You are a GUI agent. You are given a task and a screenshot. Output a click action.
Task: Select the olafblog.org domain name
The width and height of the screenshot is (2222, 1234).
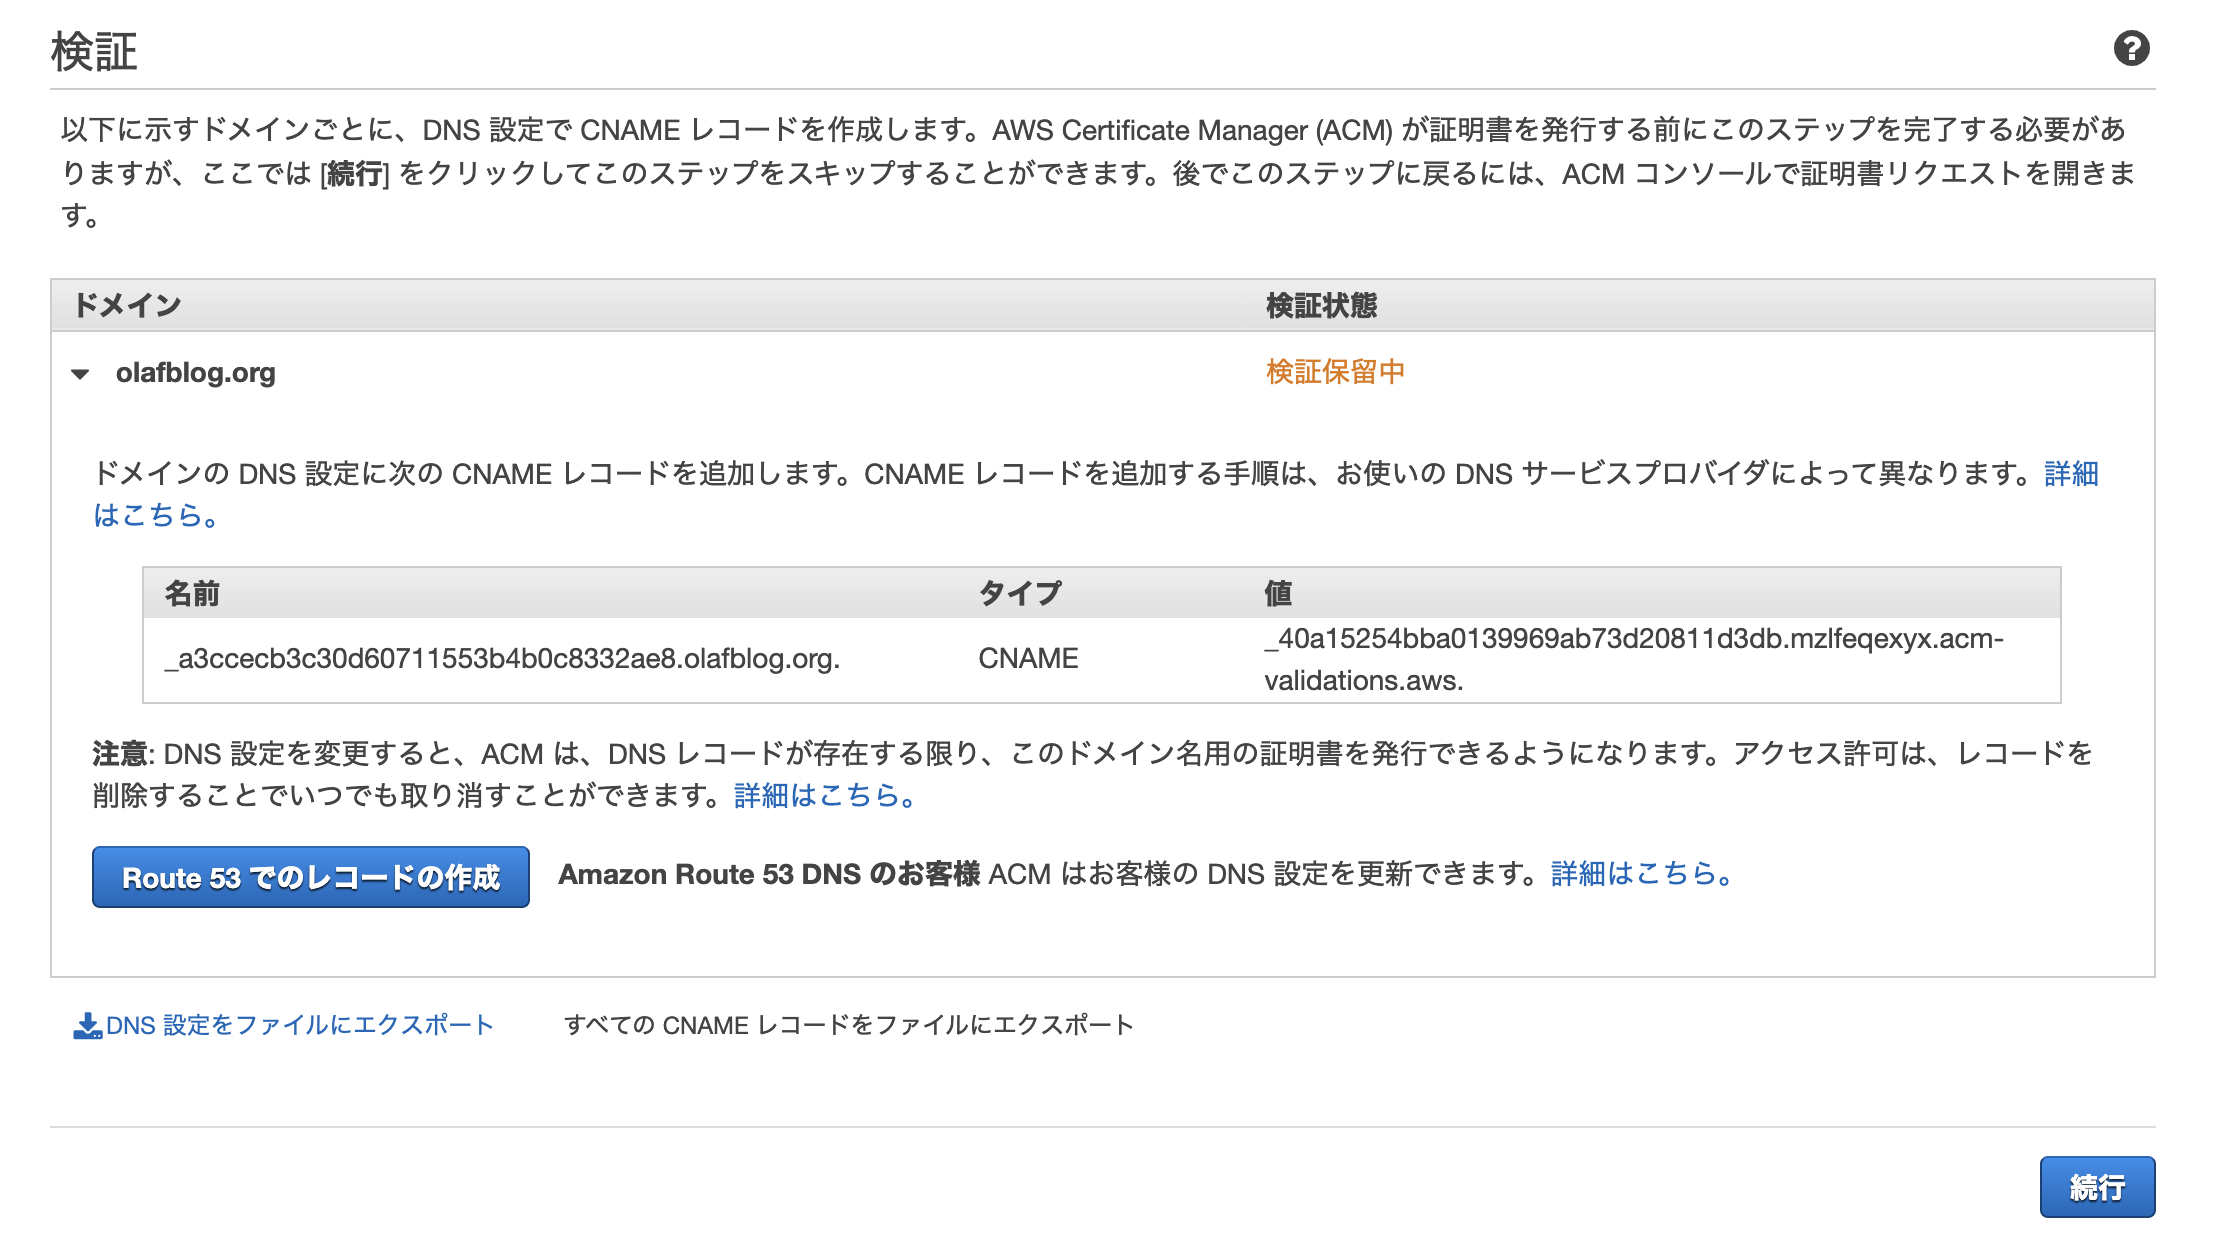coord(196,373)
